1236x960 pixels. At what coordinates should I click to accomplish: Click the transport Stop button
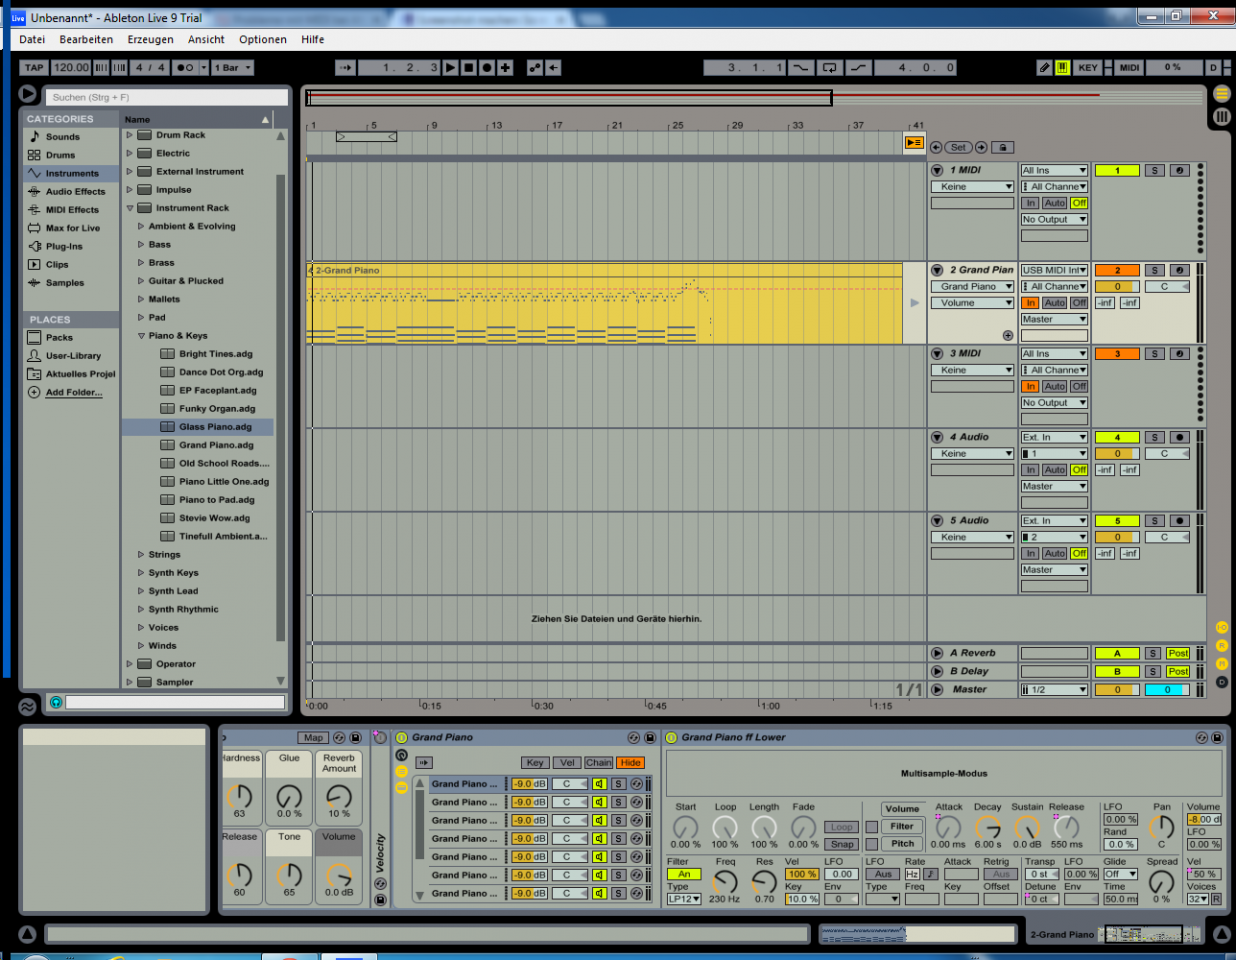coord(469,68)
